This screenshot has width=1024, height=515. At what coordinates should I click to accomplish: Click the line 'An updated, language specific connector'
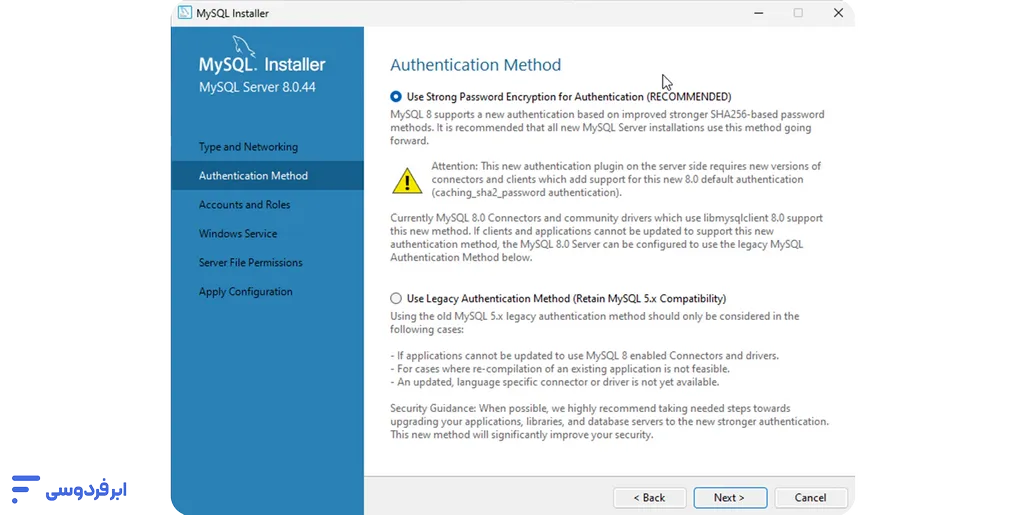(554, 382)
